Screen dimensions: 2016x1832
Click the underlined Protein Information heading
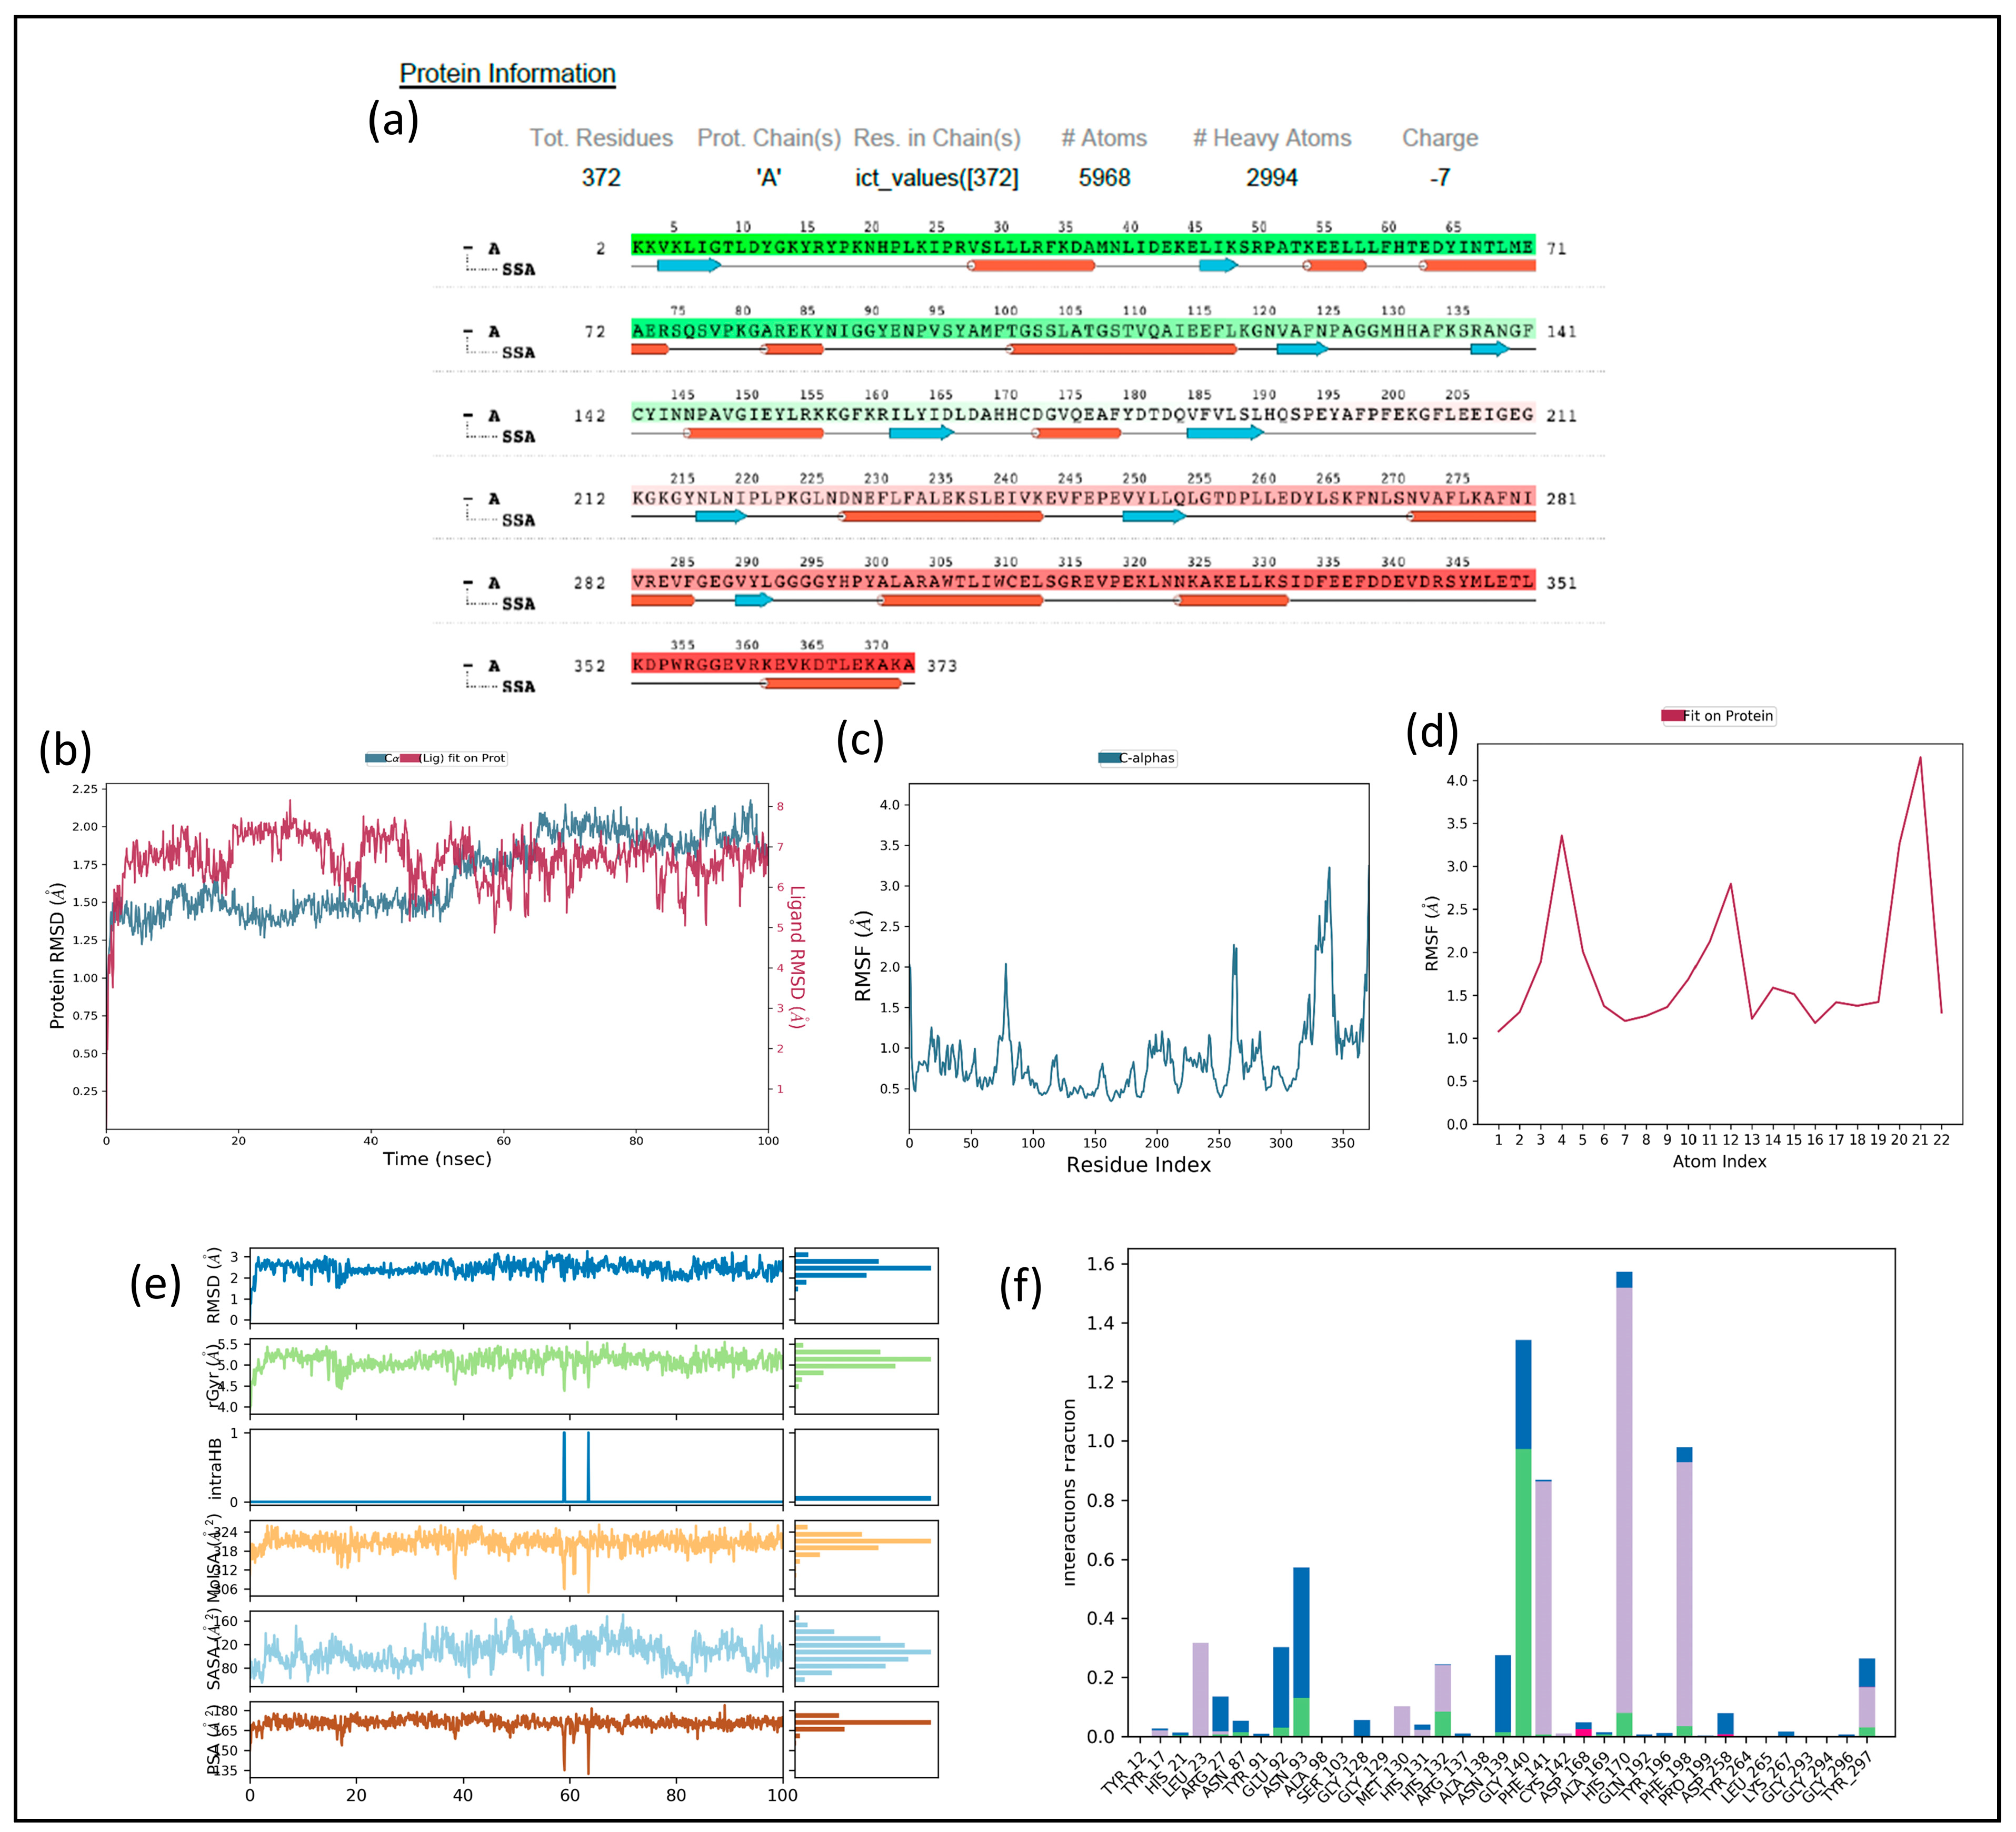[507, 74]
